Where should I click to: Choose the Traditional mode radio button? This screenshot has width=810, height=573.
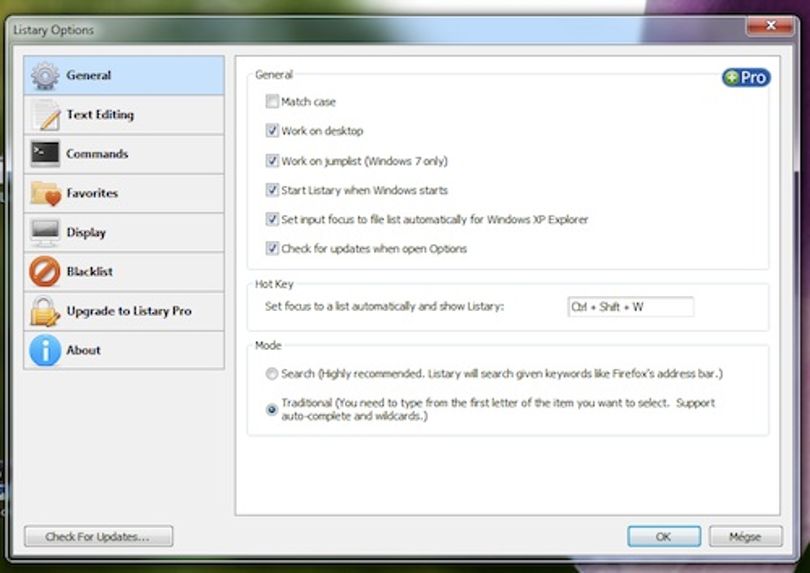272,410
